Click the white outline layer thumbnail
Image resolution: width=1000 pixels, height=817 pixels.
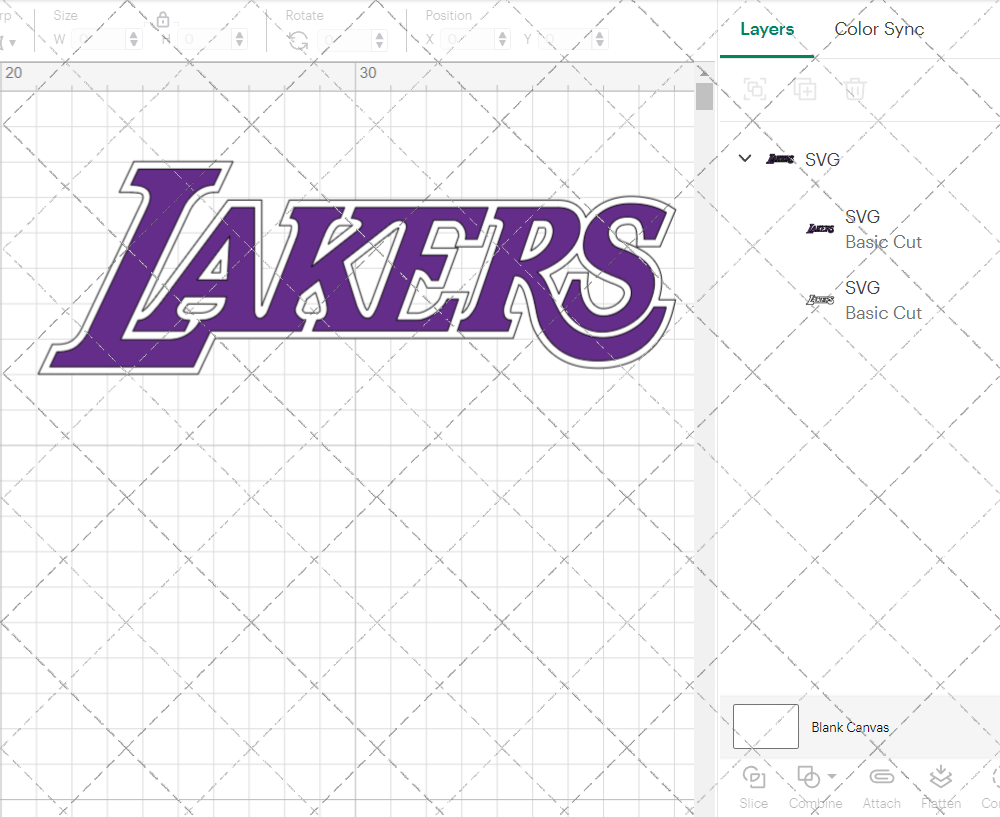(x=820, y=299)
